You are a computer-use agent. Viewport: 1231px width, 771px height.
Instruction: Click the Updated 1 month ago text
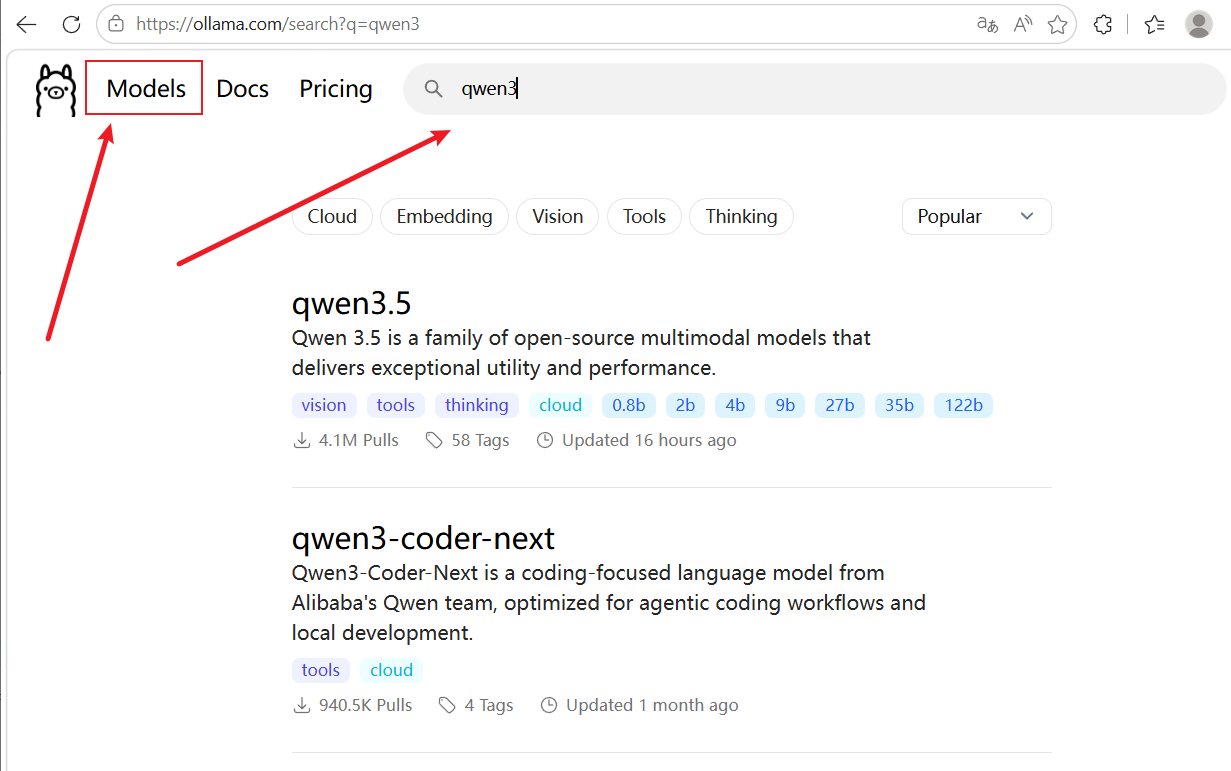[640, 705]
